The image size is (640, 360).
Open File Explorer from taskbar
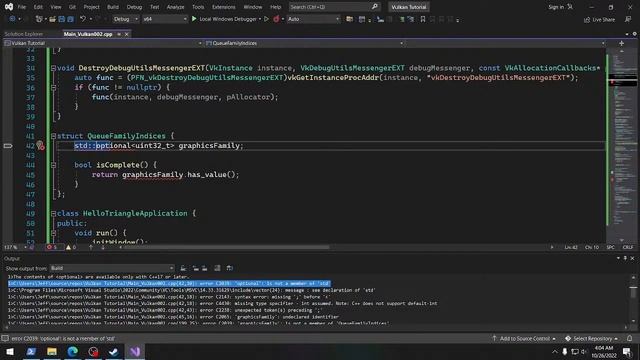click(52, 351)
